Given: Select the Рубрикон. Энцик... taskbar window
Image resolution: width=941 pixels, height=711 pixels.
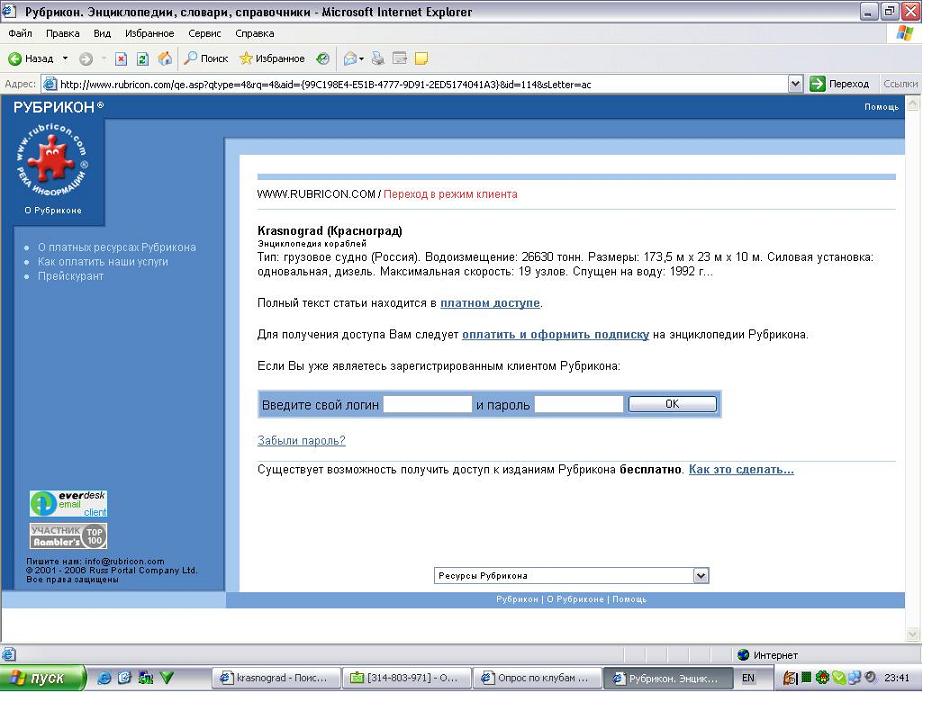Looking at the screenshot, I should (x=667, y=678).
